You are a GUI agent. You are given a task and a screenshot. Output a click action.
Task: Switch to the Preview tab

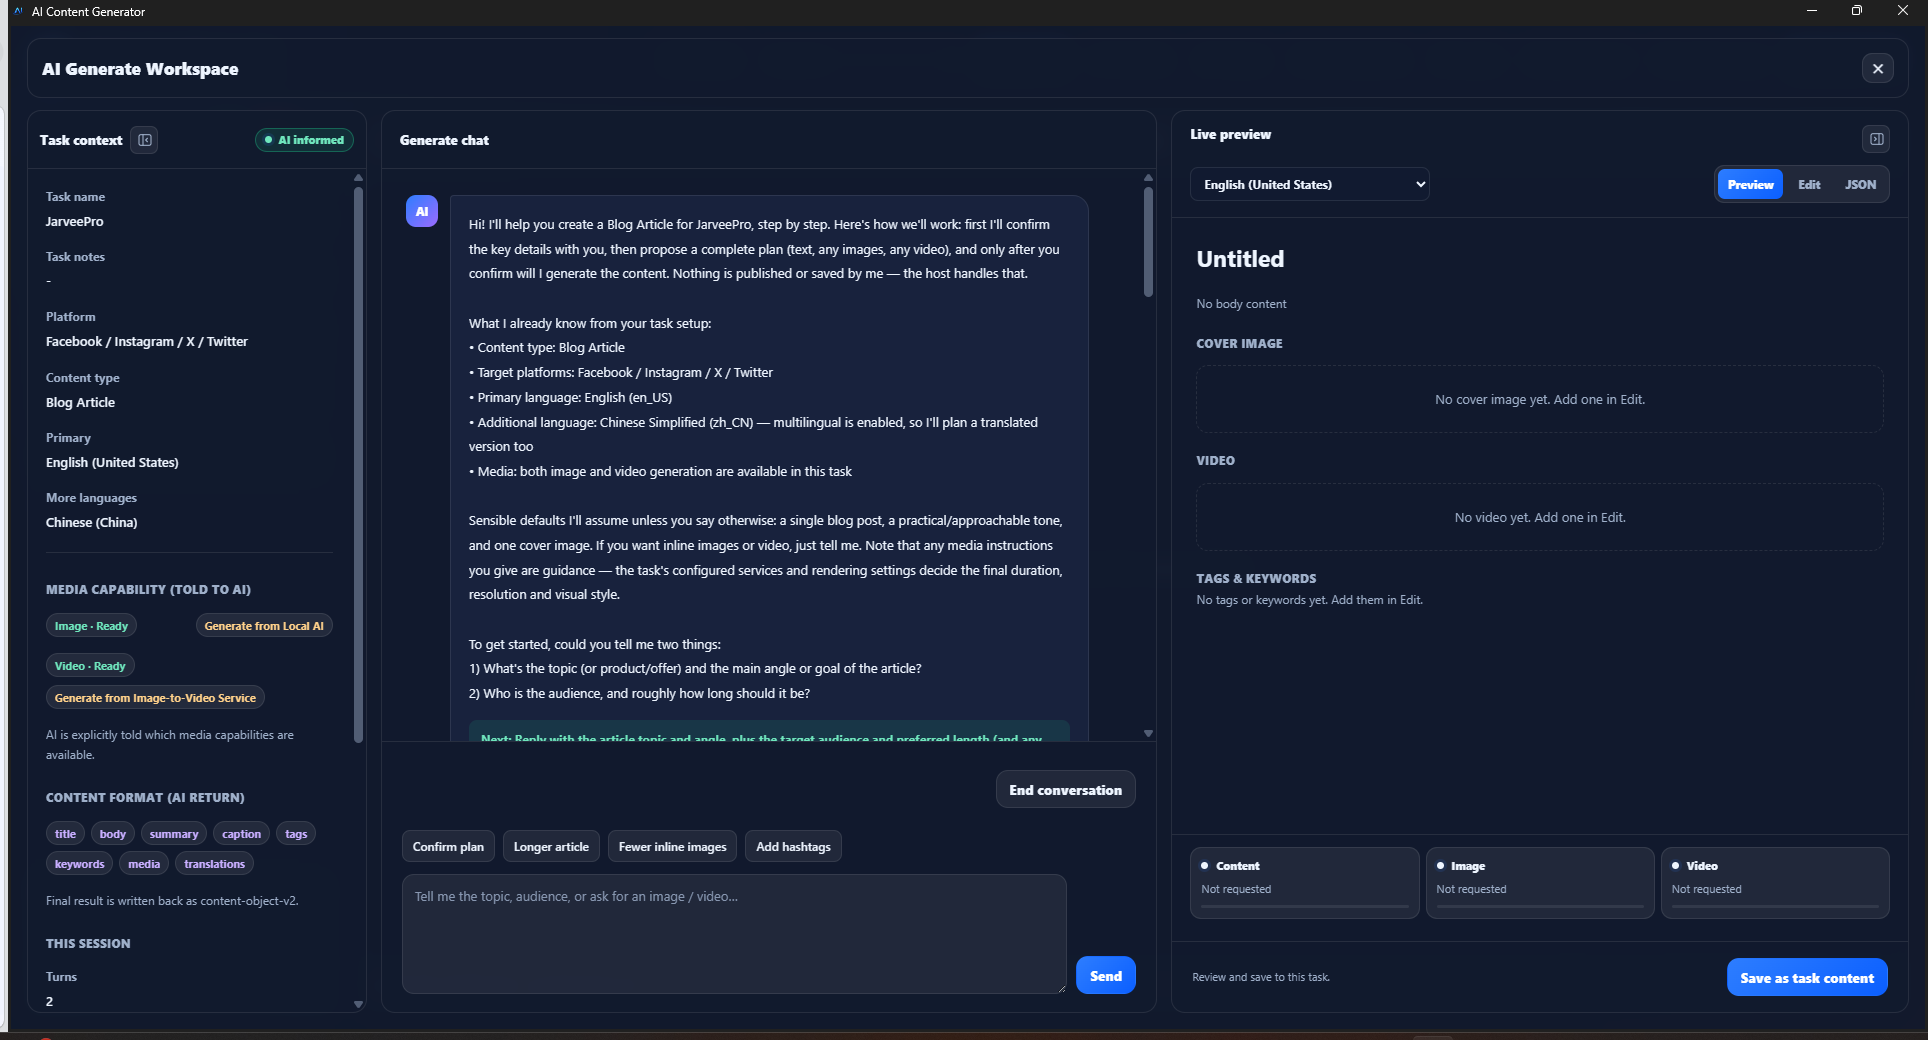(x=1750, y=184)
